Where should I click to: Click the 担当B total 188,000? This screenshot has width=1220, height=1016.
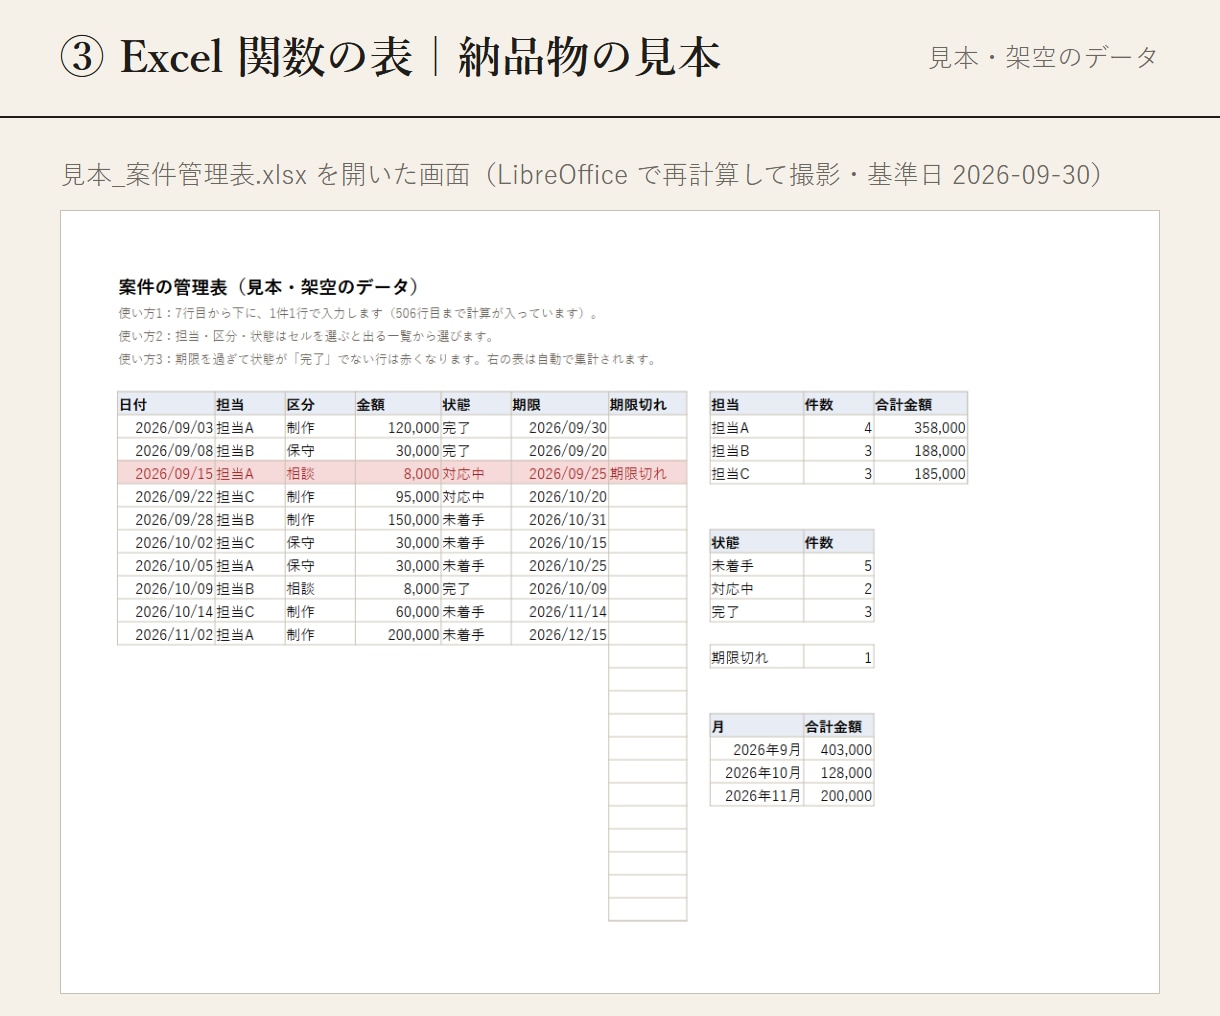[921, 450]
